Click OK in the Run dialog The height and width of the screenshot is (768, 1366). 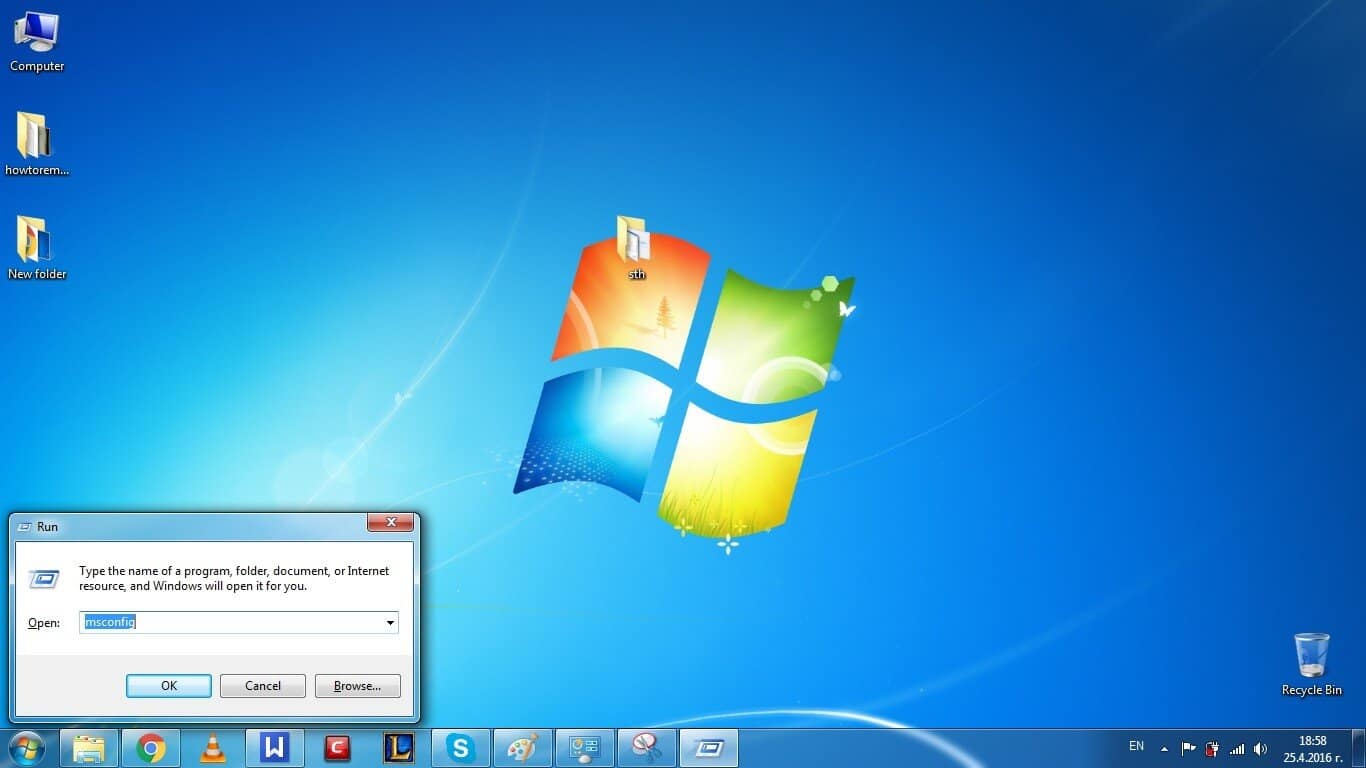[169, 686]
